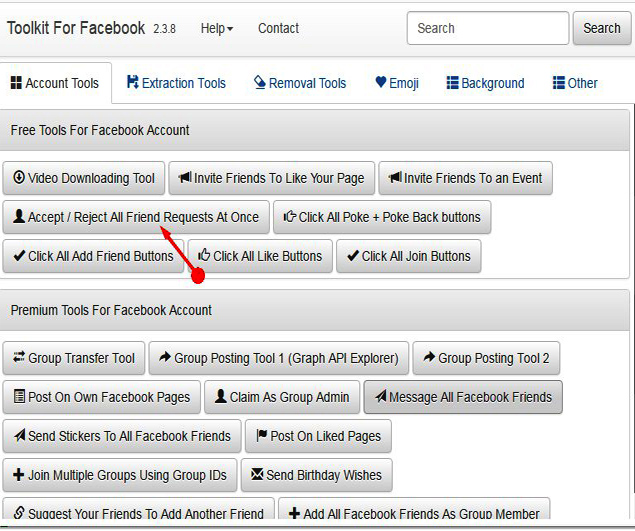
Task: Click the list icon of Background tab
Action: pyautogui.click(x=452, y=82)
